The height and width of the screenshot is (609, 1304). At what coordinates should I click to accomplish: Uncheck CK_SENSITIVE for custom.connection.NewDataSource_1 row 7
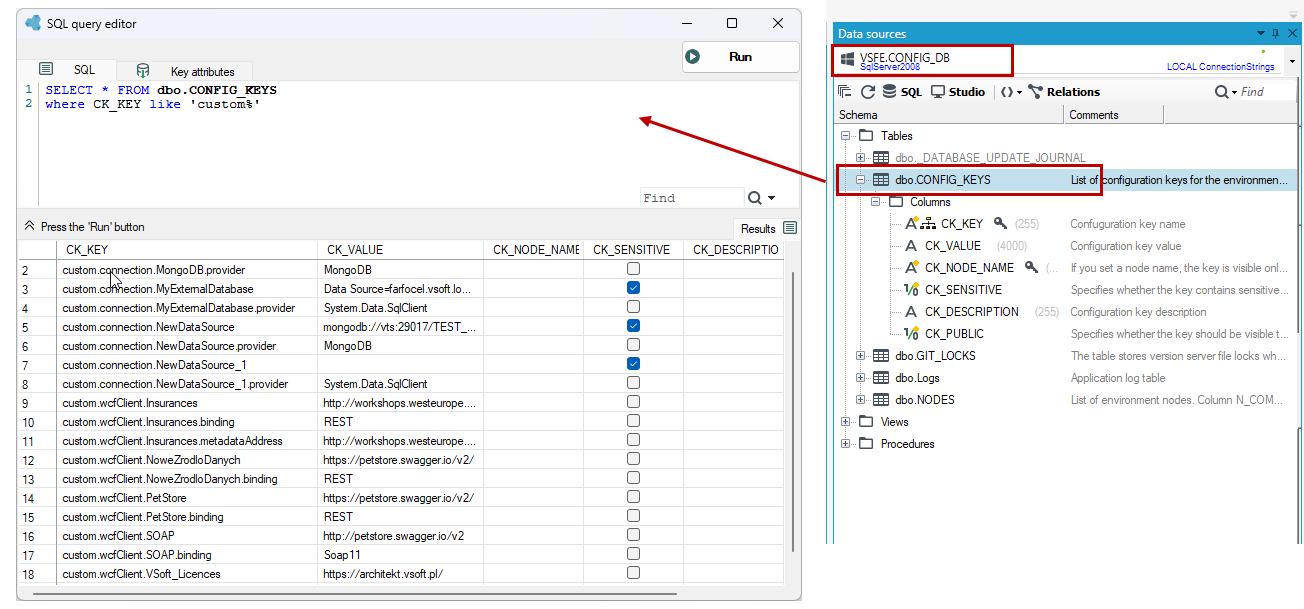[x=633, y=364]
